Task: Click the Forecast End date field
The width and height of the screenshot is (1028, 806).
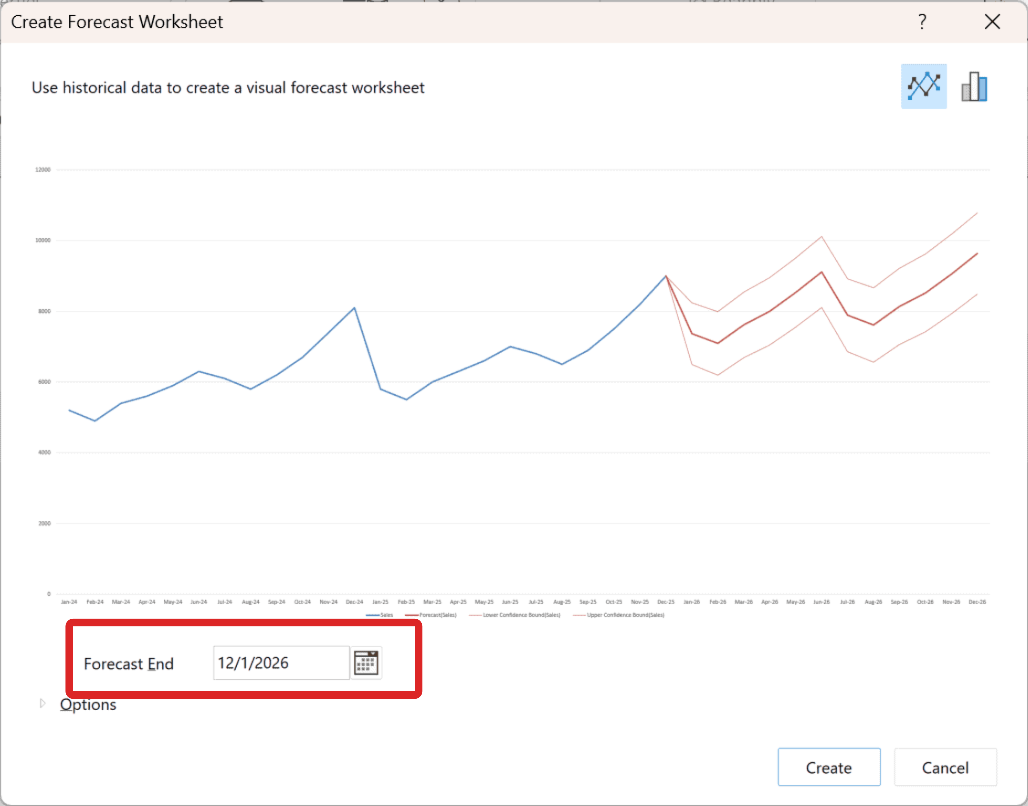Action: pos(281,662)
